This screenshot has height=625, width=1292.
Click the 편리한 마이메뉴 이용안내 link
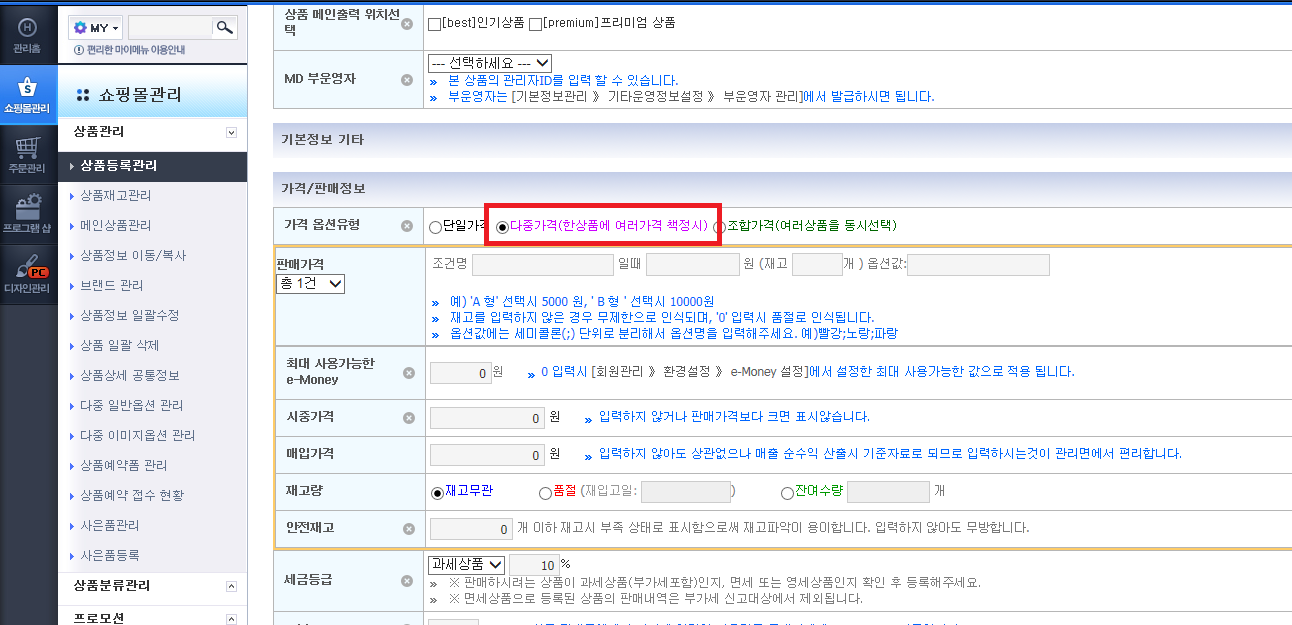tap(136, 50)
